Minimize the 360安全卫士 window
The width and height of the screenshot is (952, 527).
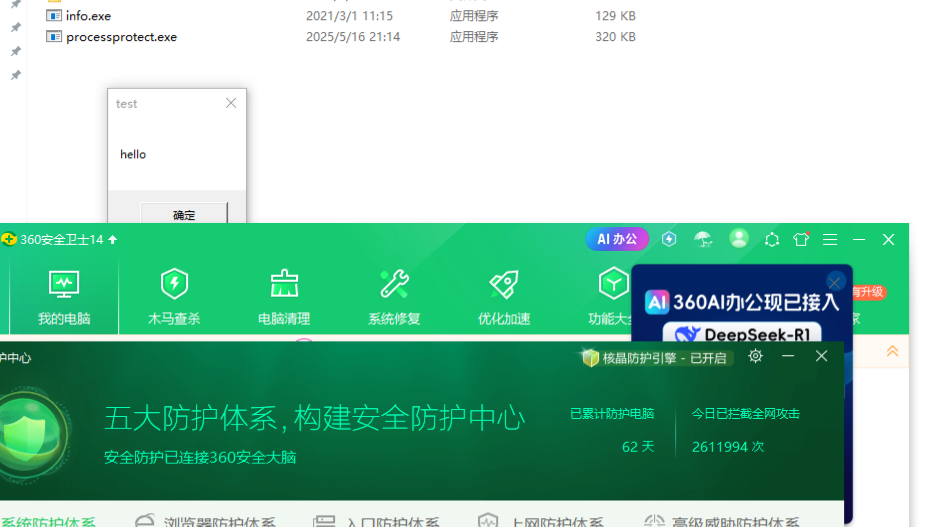point(859,240)
